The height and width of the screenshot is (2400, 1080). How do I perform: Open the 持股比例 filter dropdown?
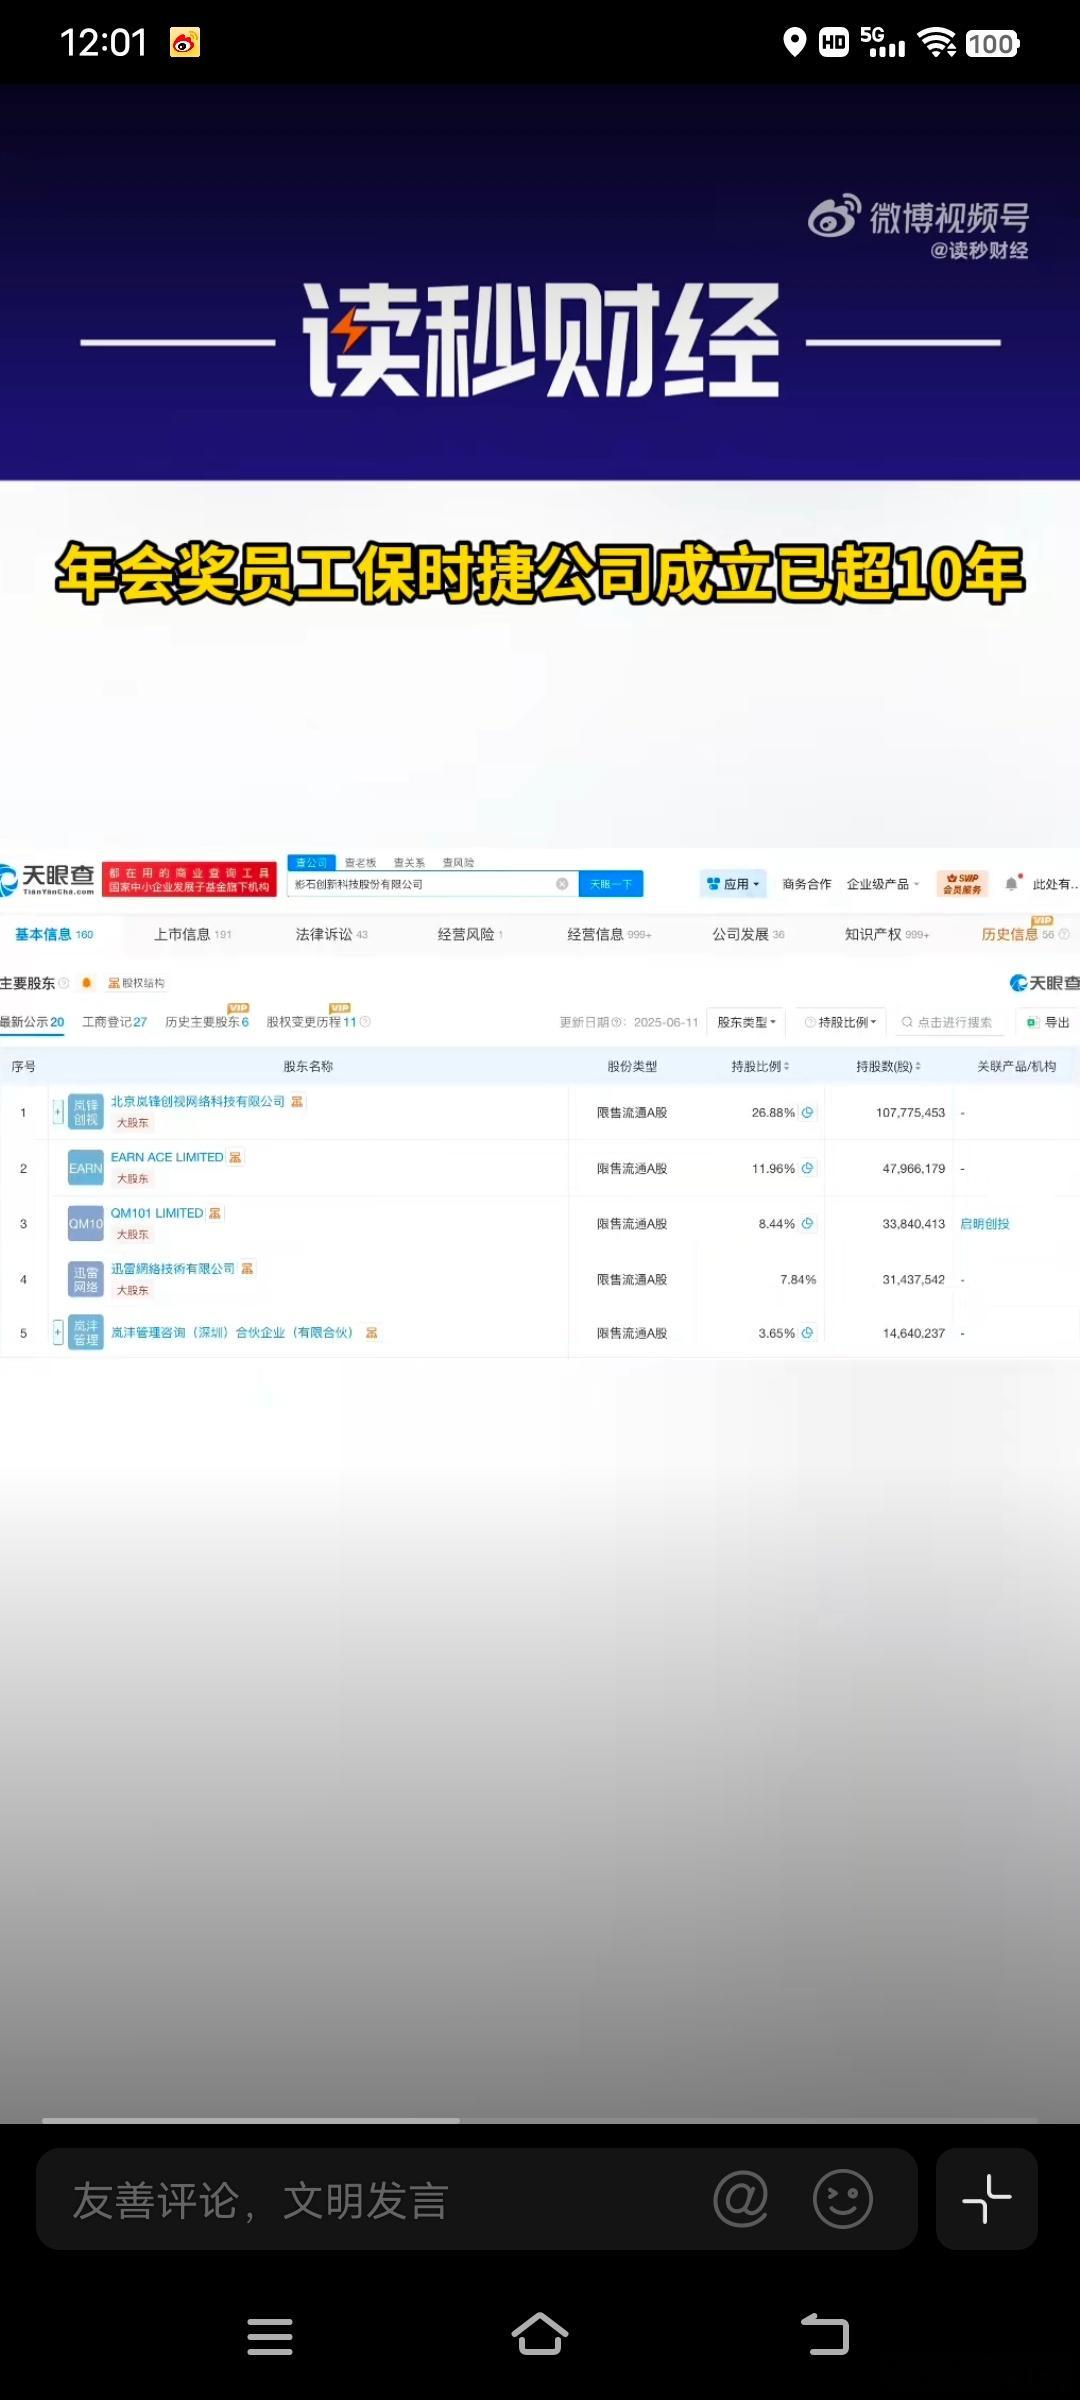[842, 1022]
